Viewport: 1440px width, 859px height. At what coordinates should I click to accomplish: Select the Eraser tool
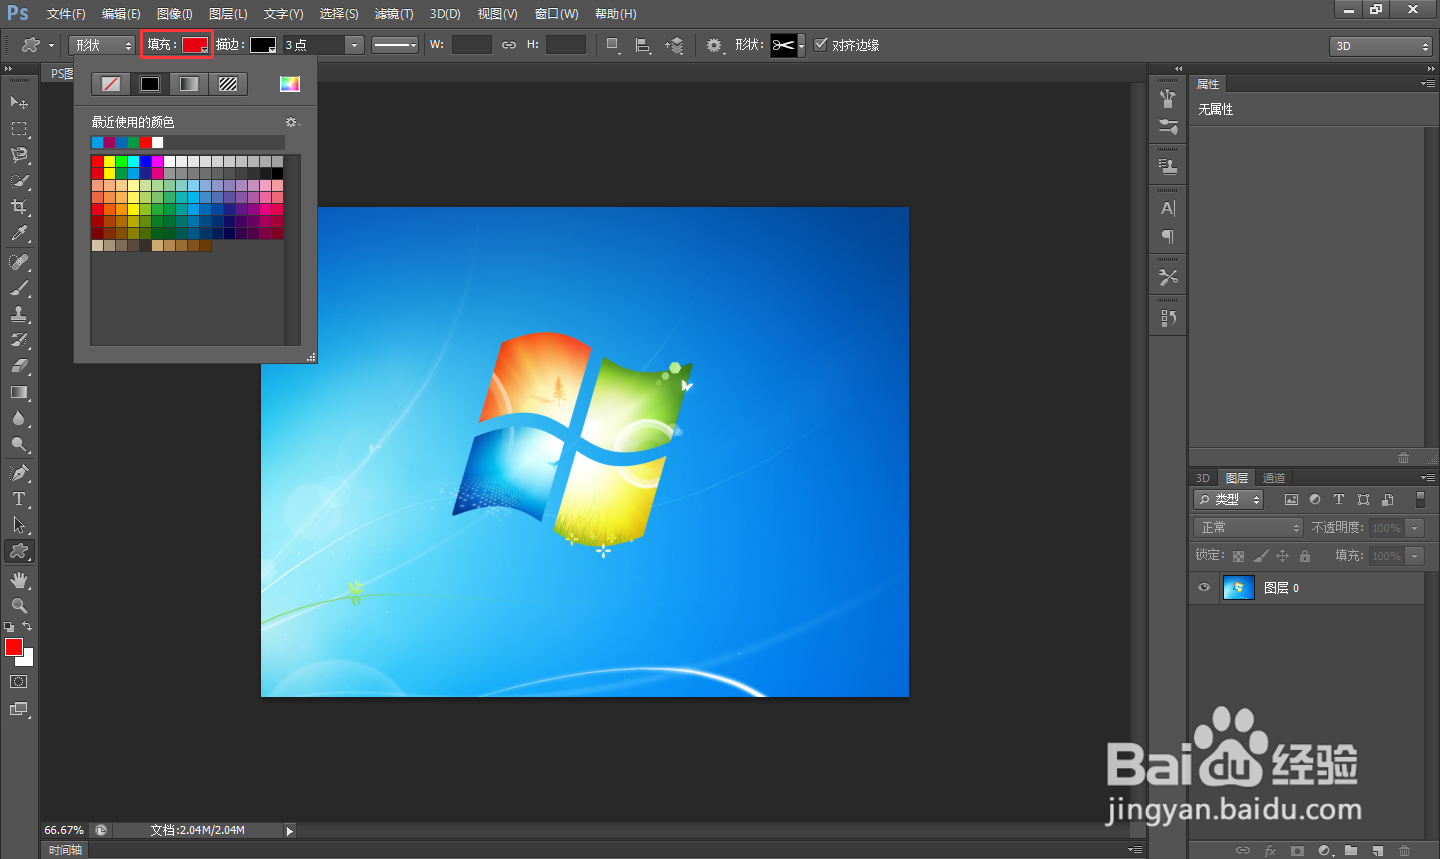coord(18,366)
